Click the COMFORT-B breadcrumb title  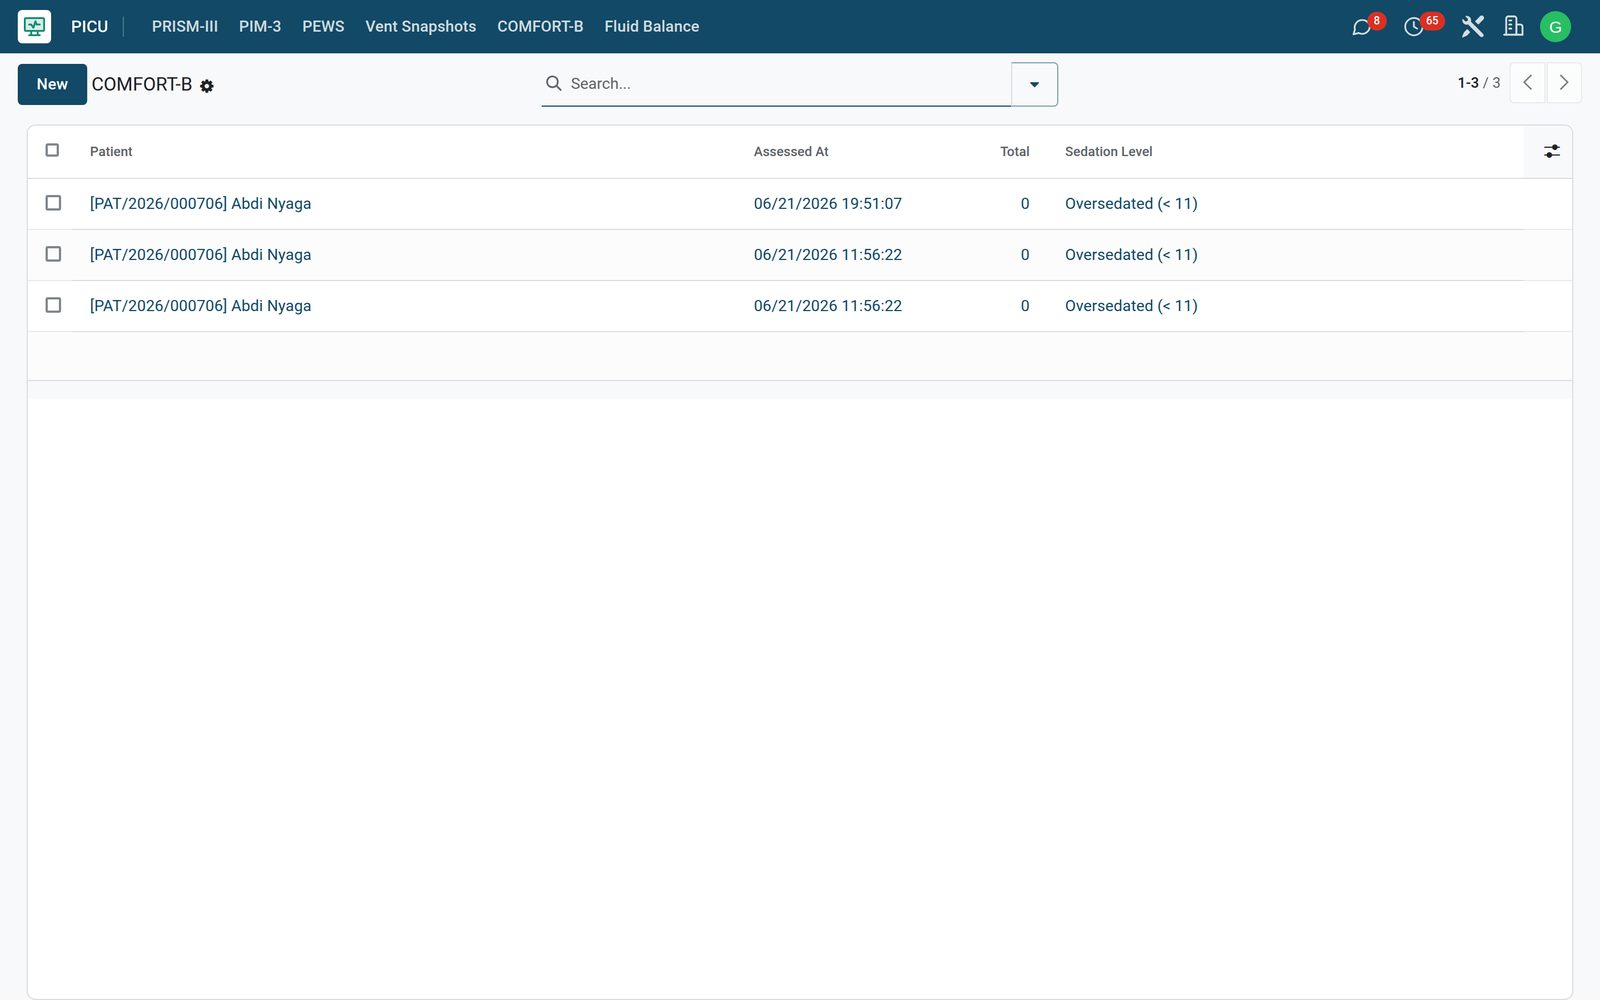(142, 85)
